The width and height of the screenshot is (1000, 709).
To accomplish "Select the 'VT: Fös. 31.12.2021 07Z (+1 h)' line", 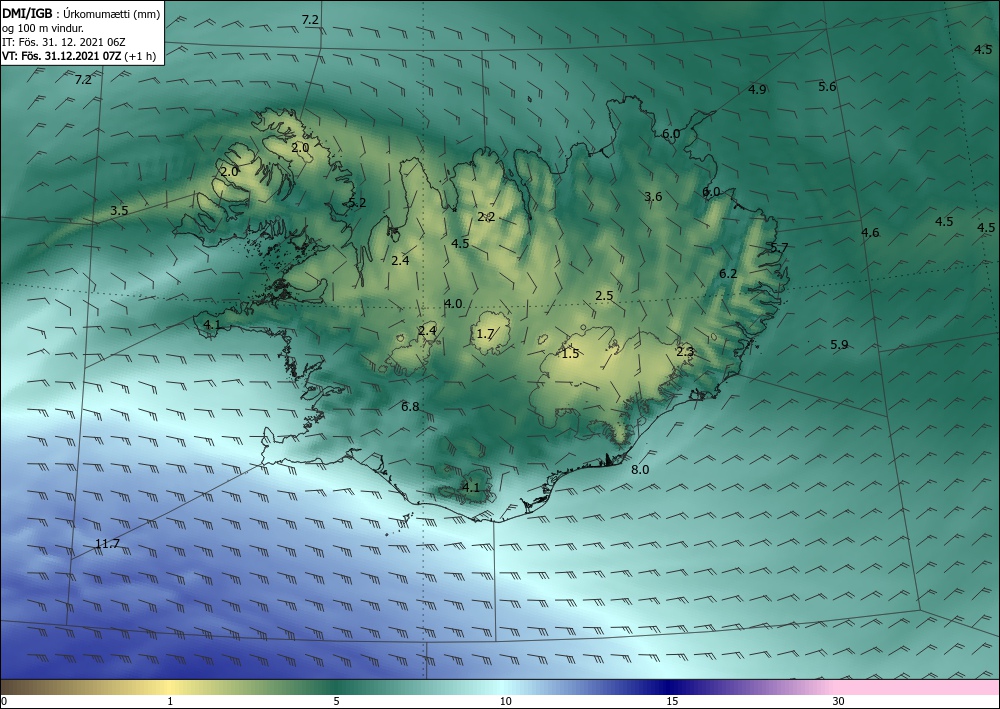I will coord(78,56).
